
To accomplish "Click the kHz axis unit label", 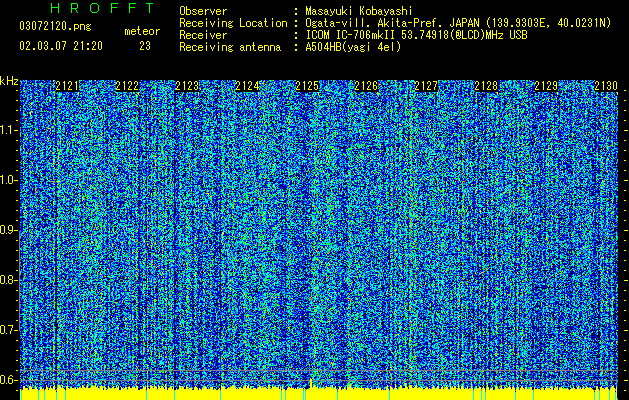I will click(9, 81).
